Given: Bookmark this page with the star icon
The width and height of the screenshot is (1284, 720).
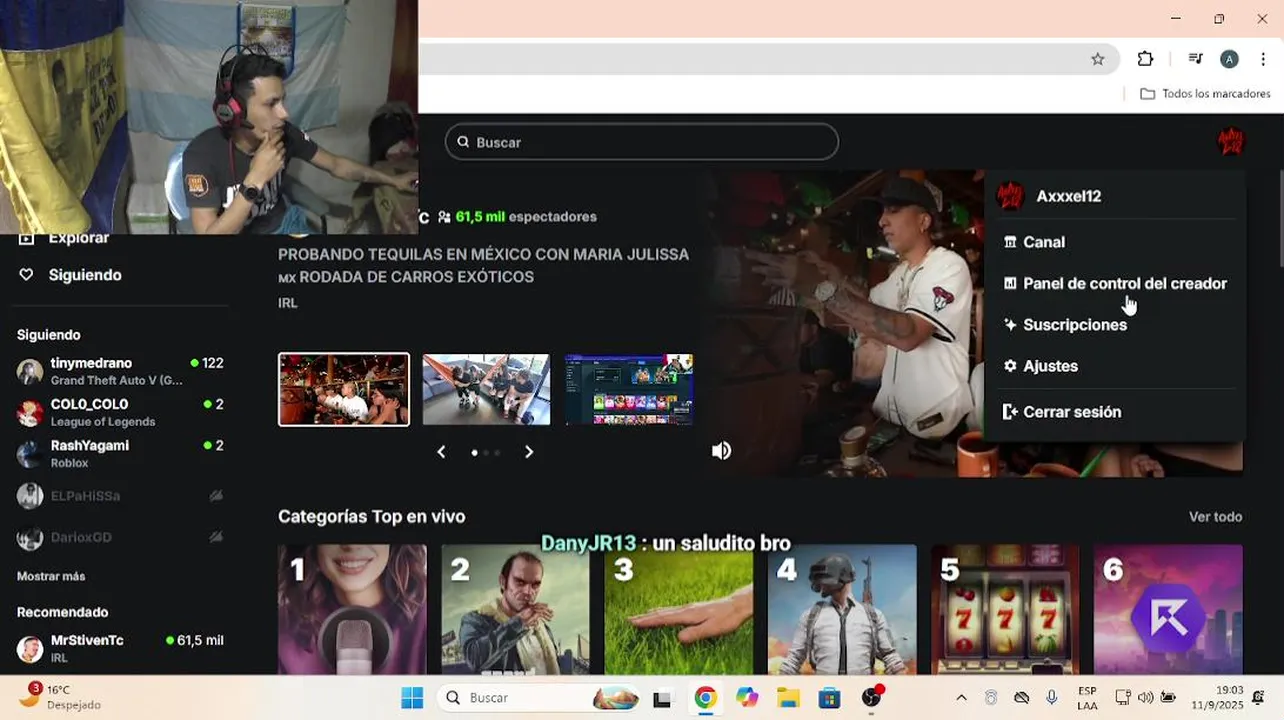Looking at the screenshot, I should point(1097,59).
